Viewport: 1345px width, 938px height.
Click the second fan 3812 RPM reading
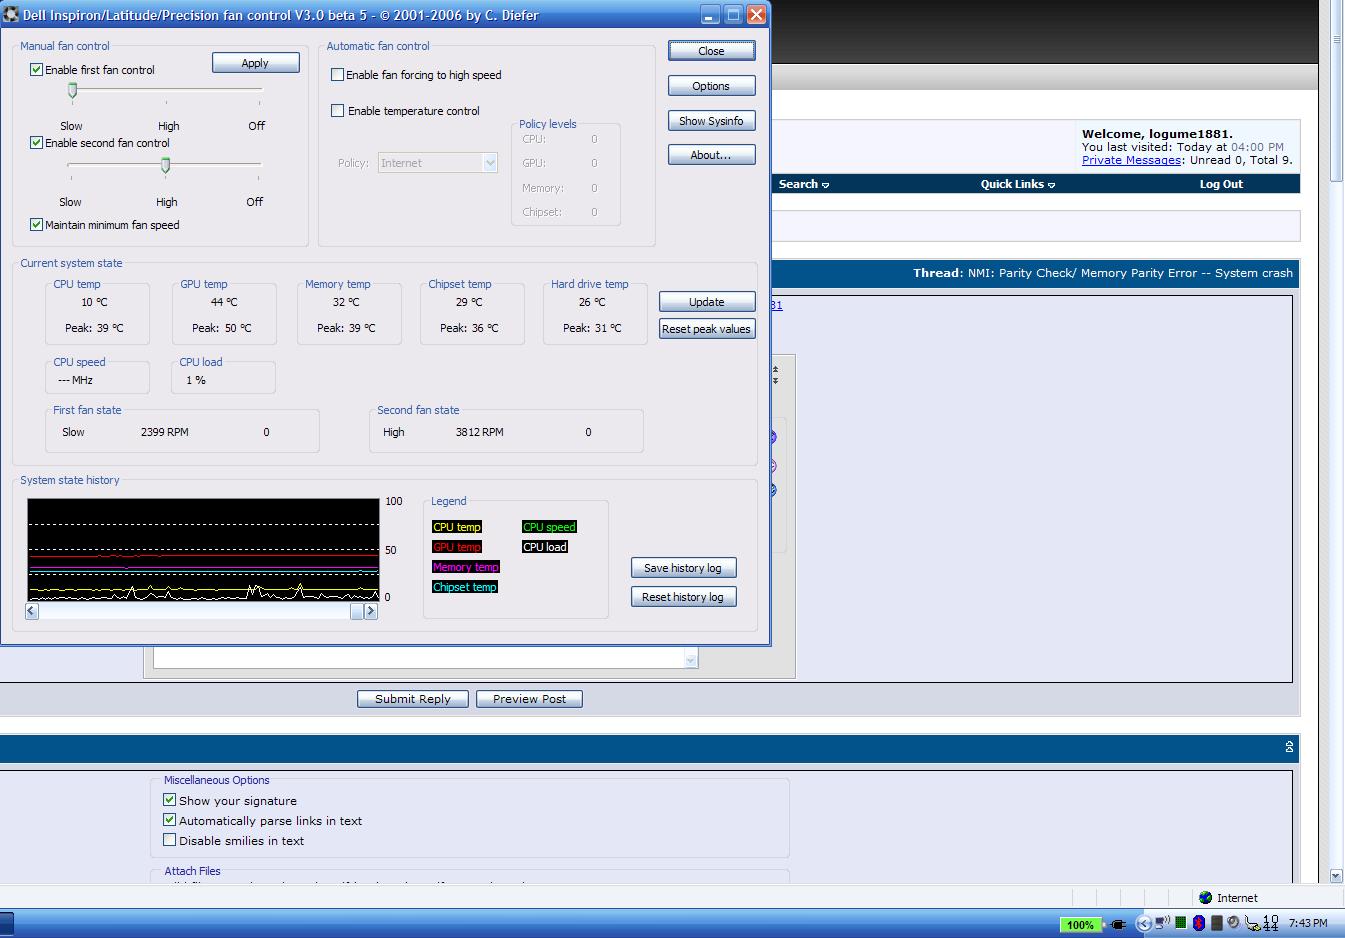point(480,432)
